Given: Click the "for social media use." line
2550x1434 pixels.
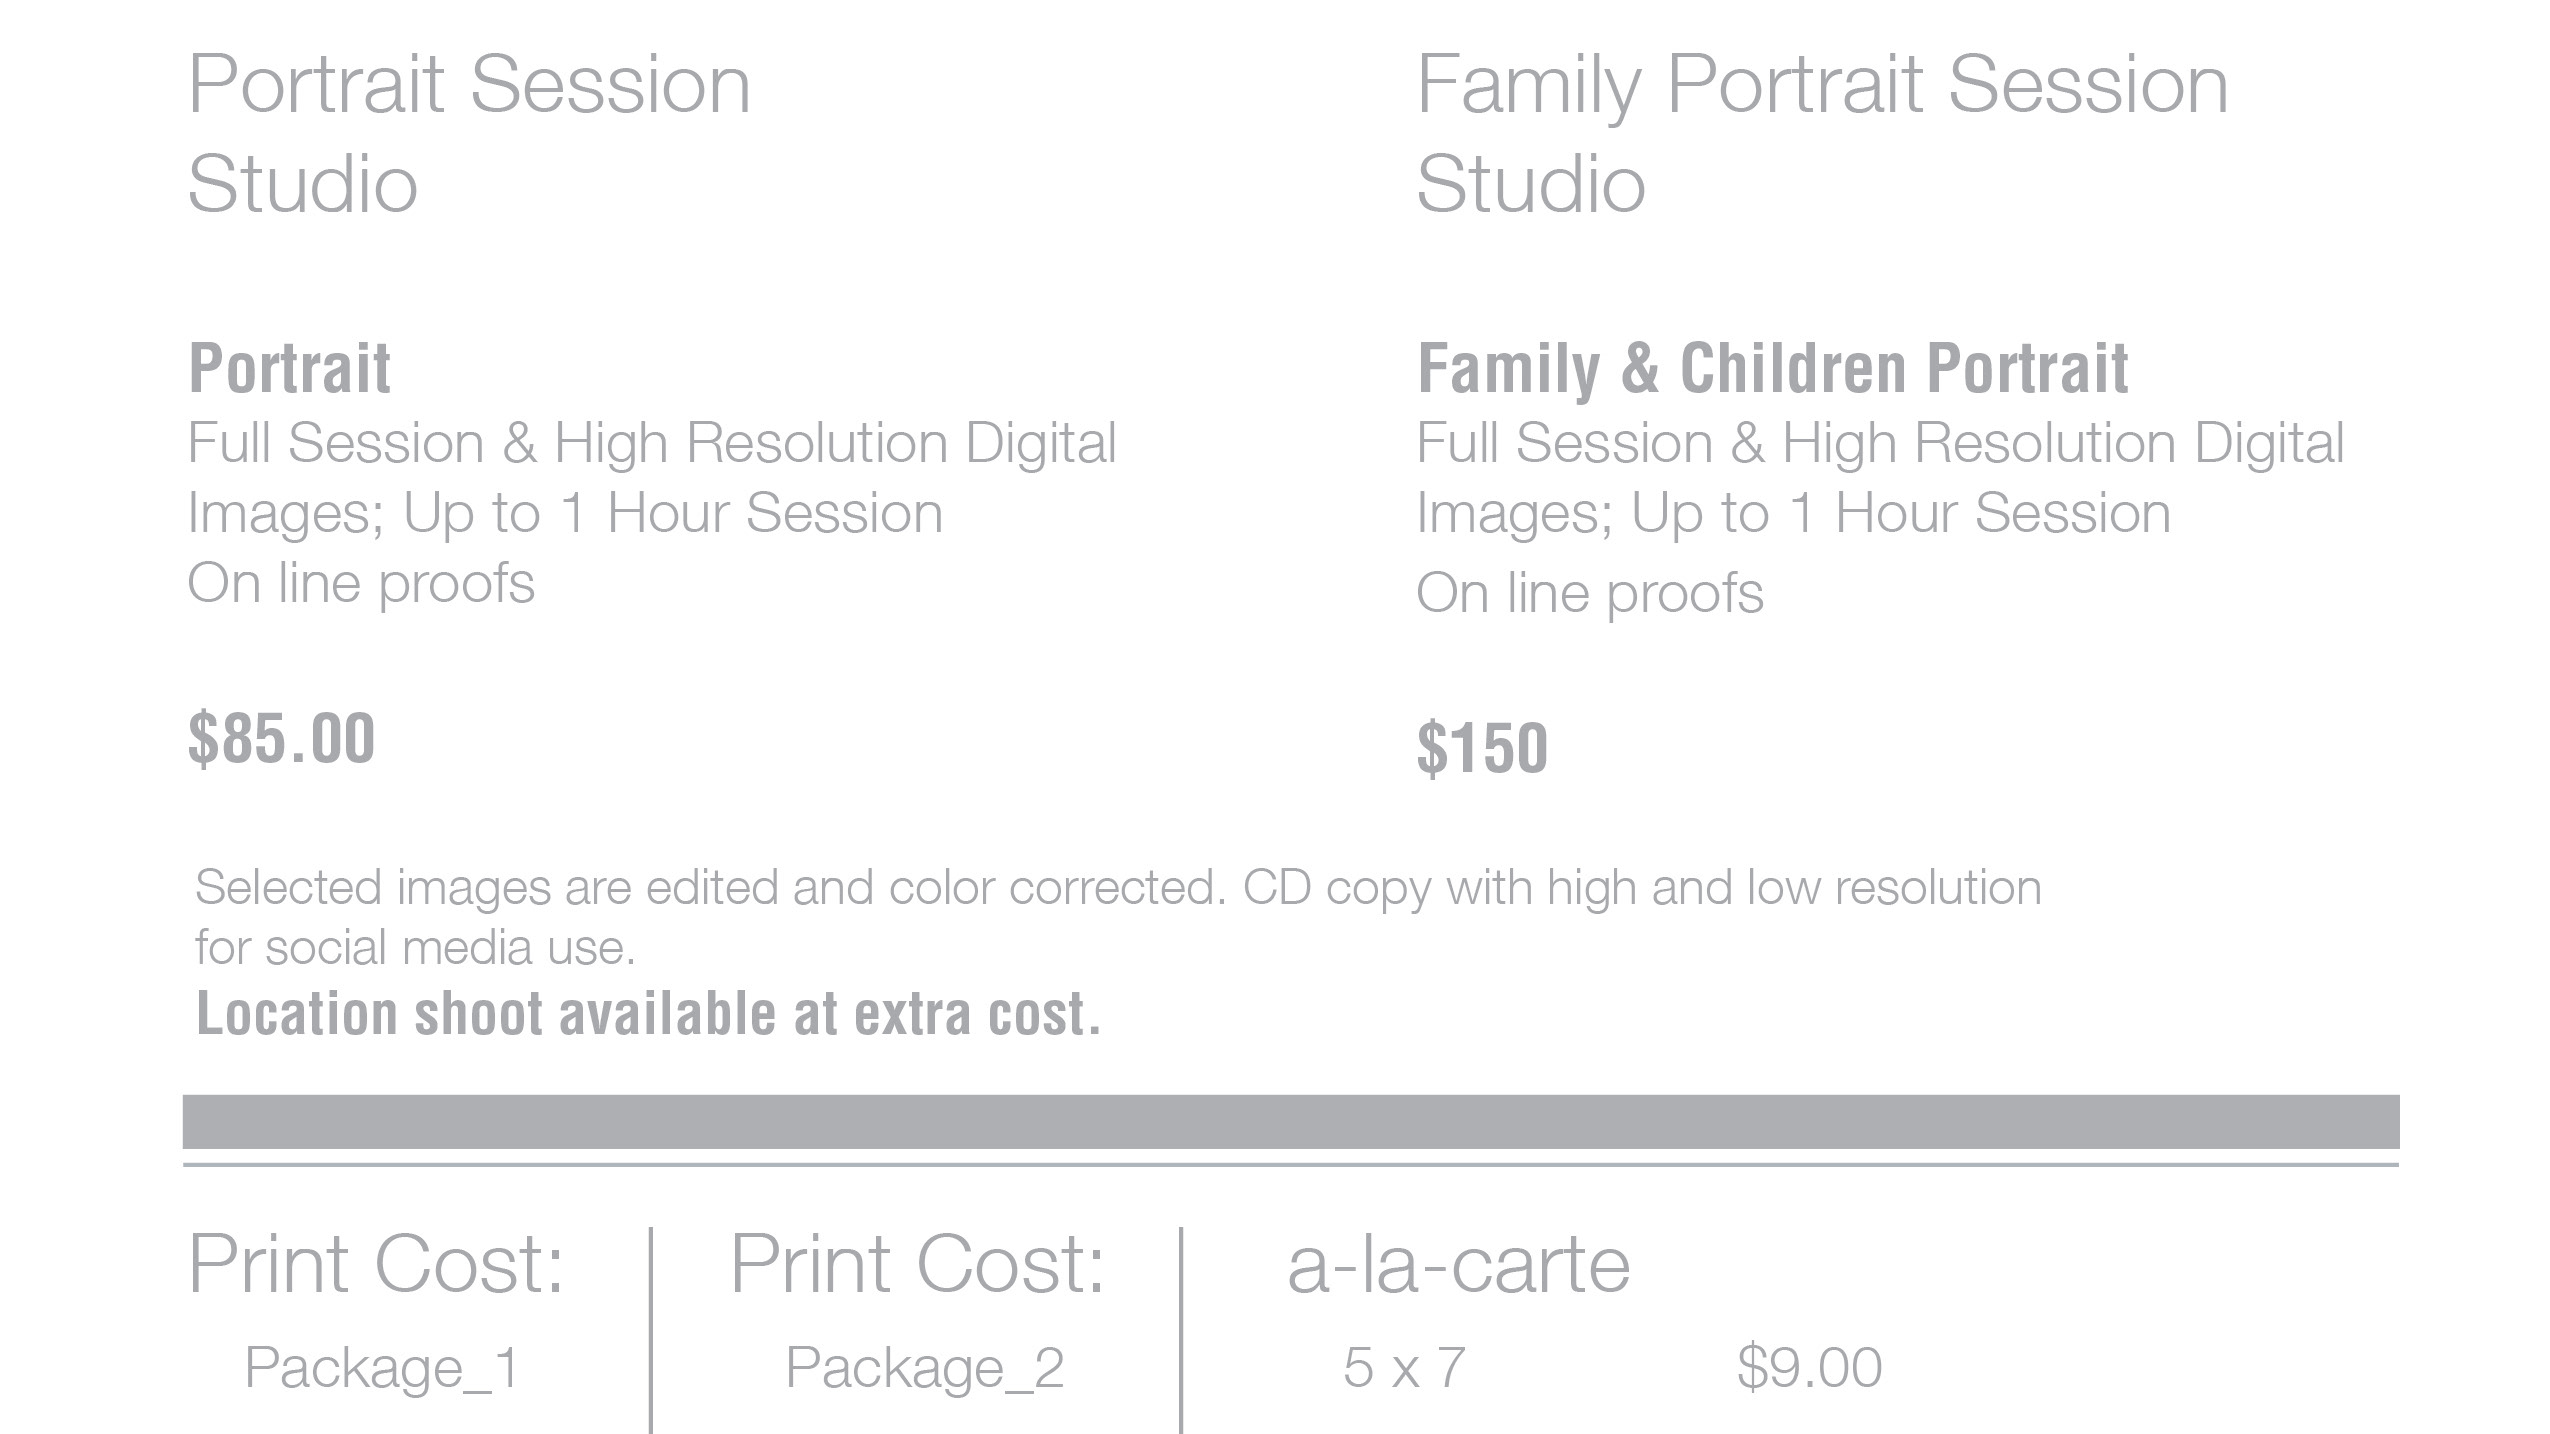Looking at the screenshot, I should [415, 947].
